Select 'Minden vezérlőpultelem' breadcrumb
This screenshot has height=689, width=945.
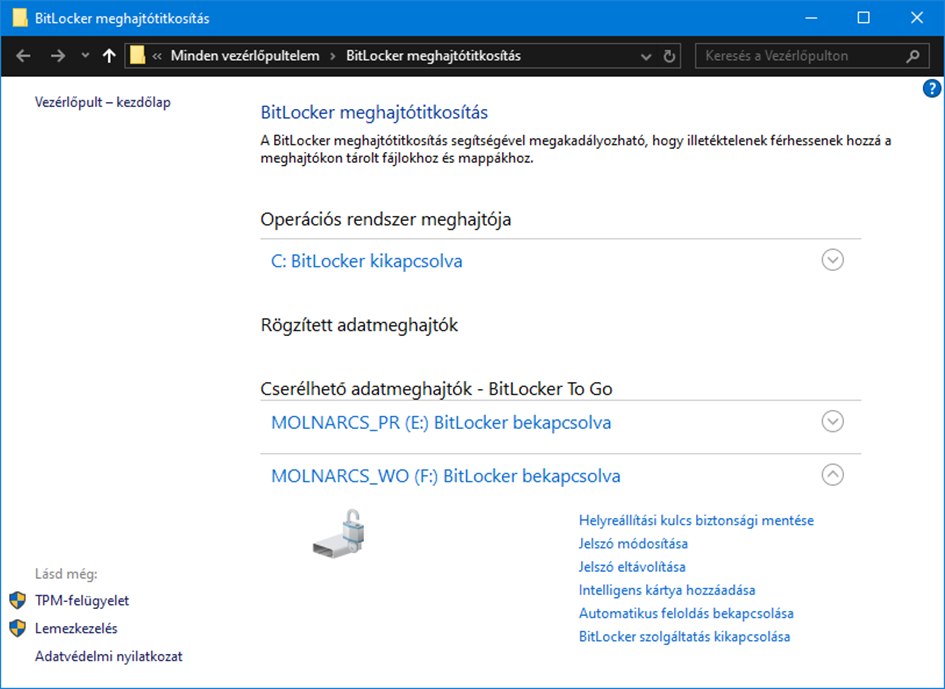[245, 56]
